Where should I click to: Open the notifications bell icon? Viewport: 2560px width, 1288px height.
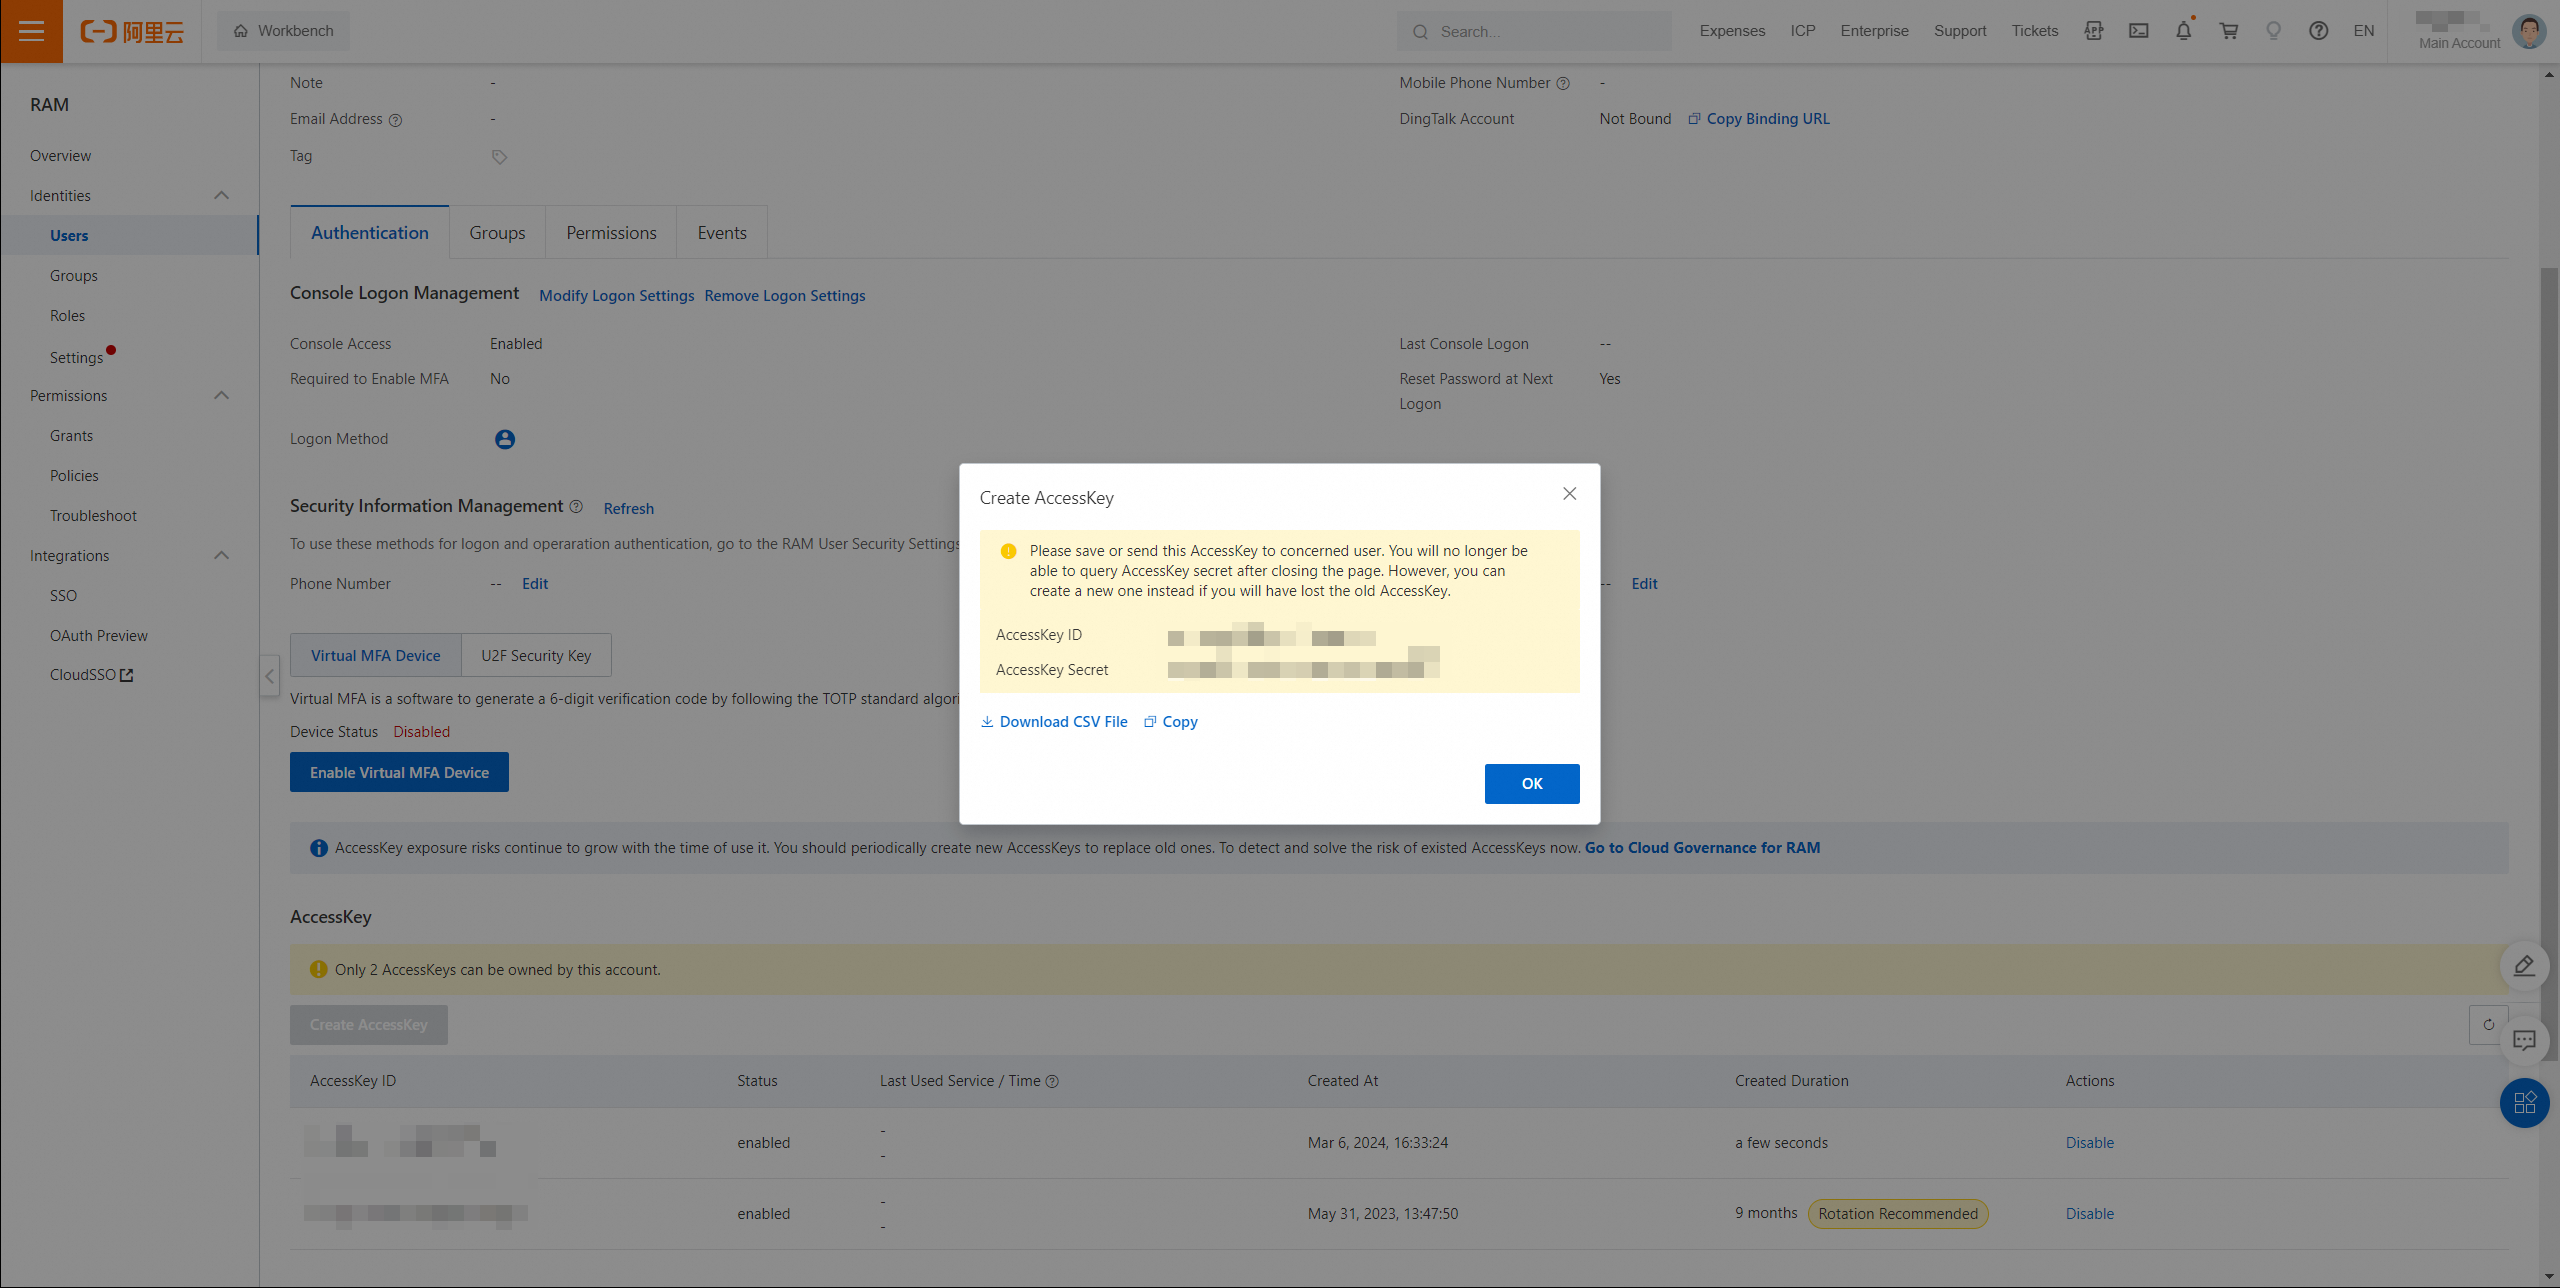pyautogui.click(x=2183, y=31)
